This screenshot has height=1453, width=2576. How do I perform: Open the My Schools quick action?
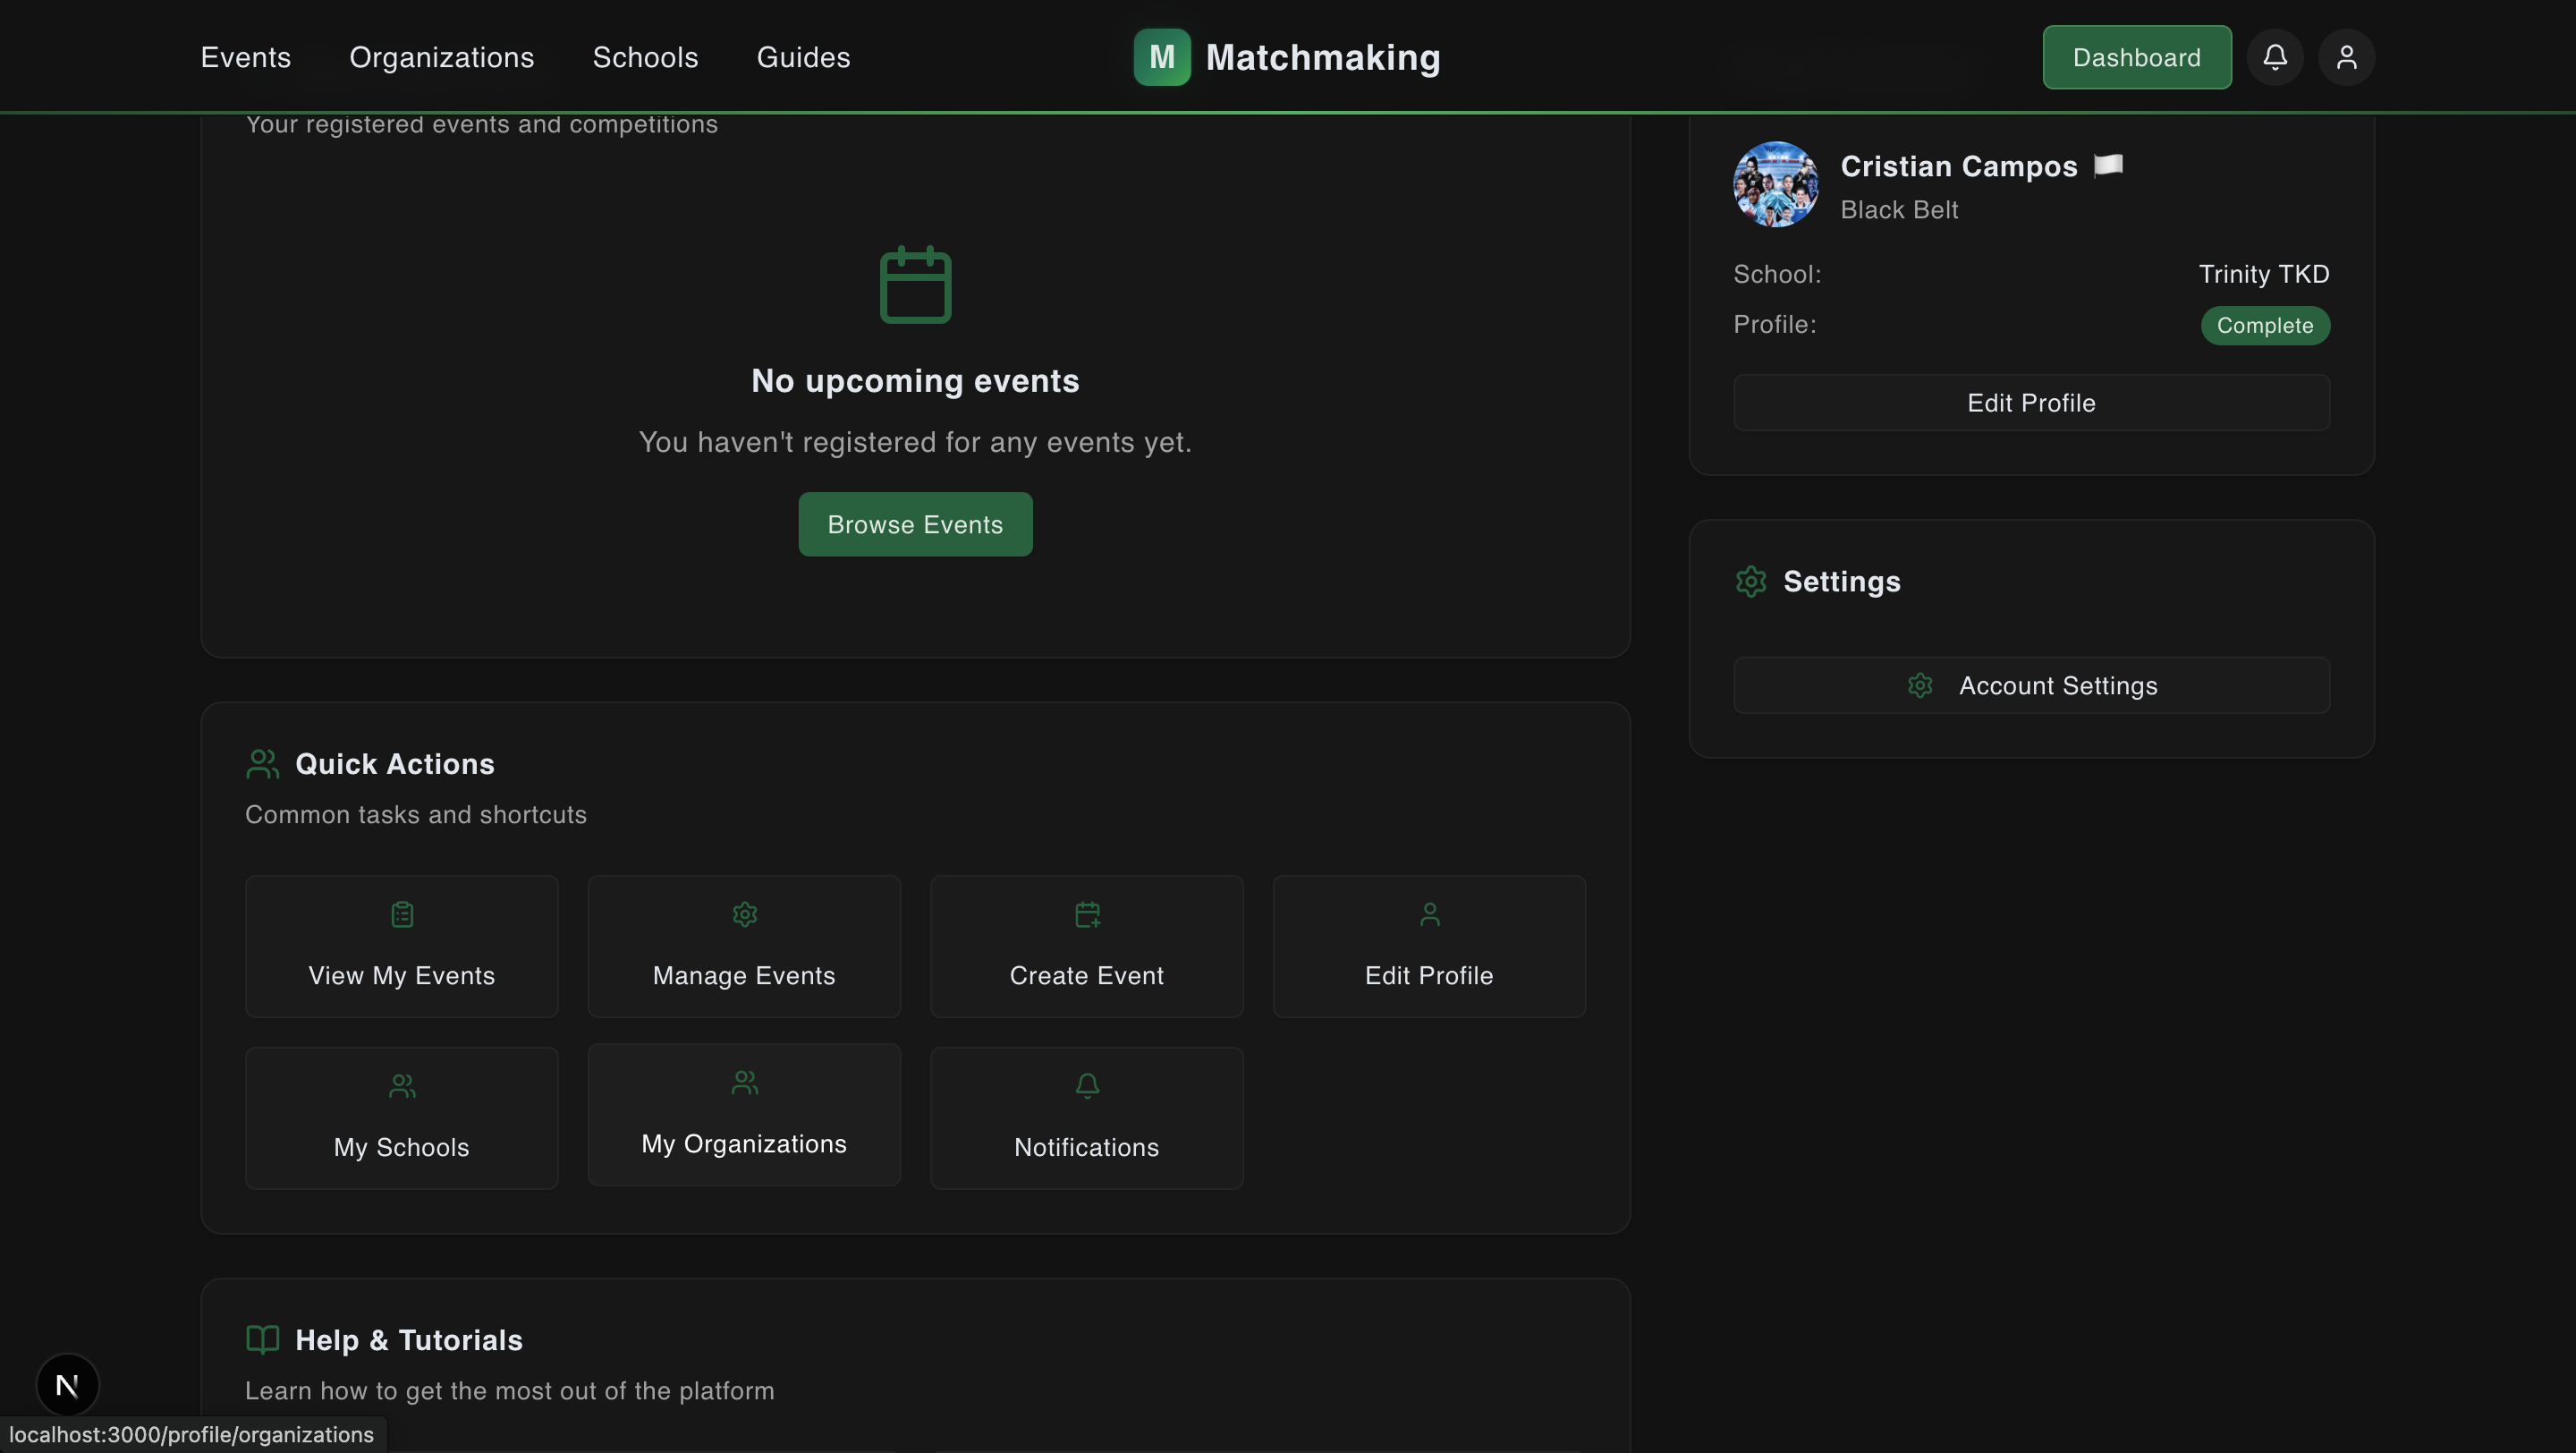(402, 1118)
